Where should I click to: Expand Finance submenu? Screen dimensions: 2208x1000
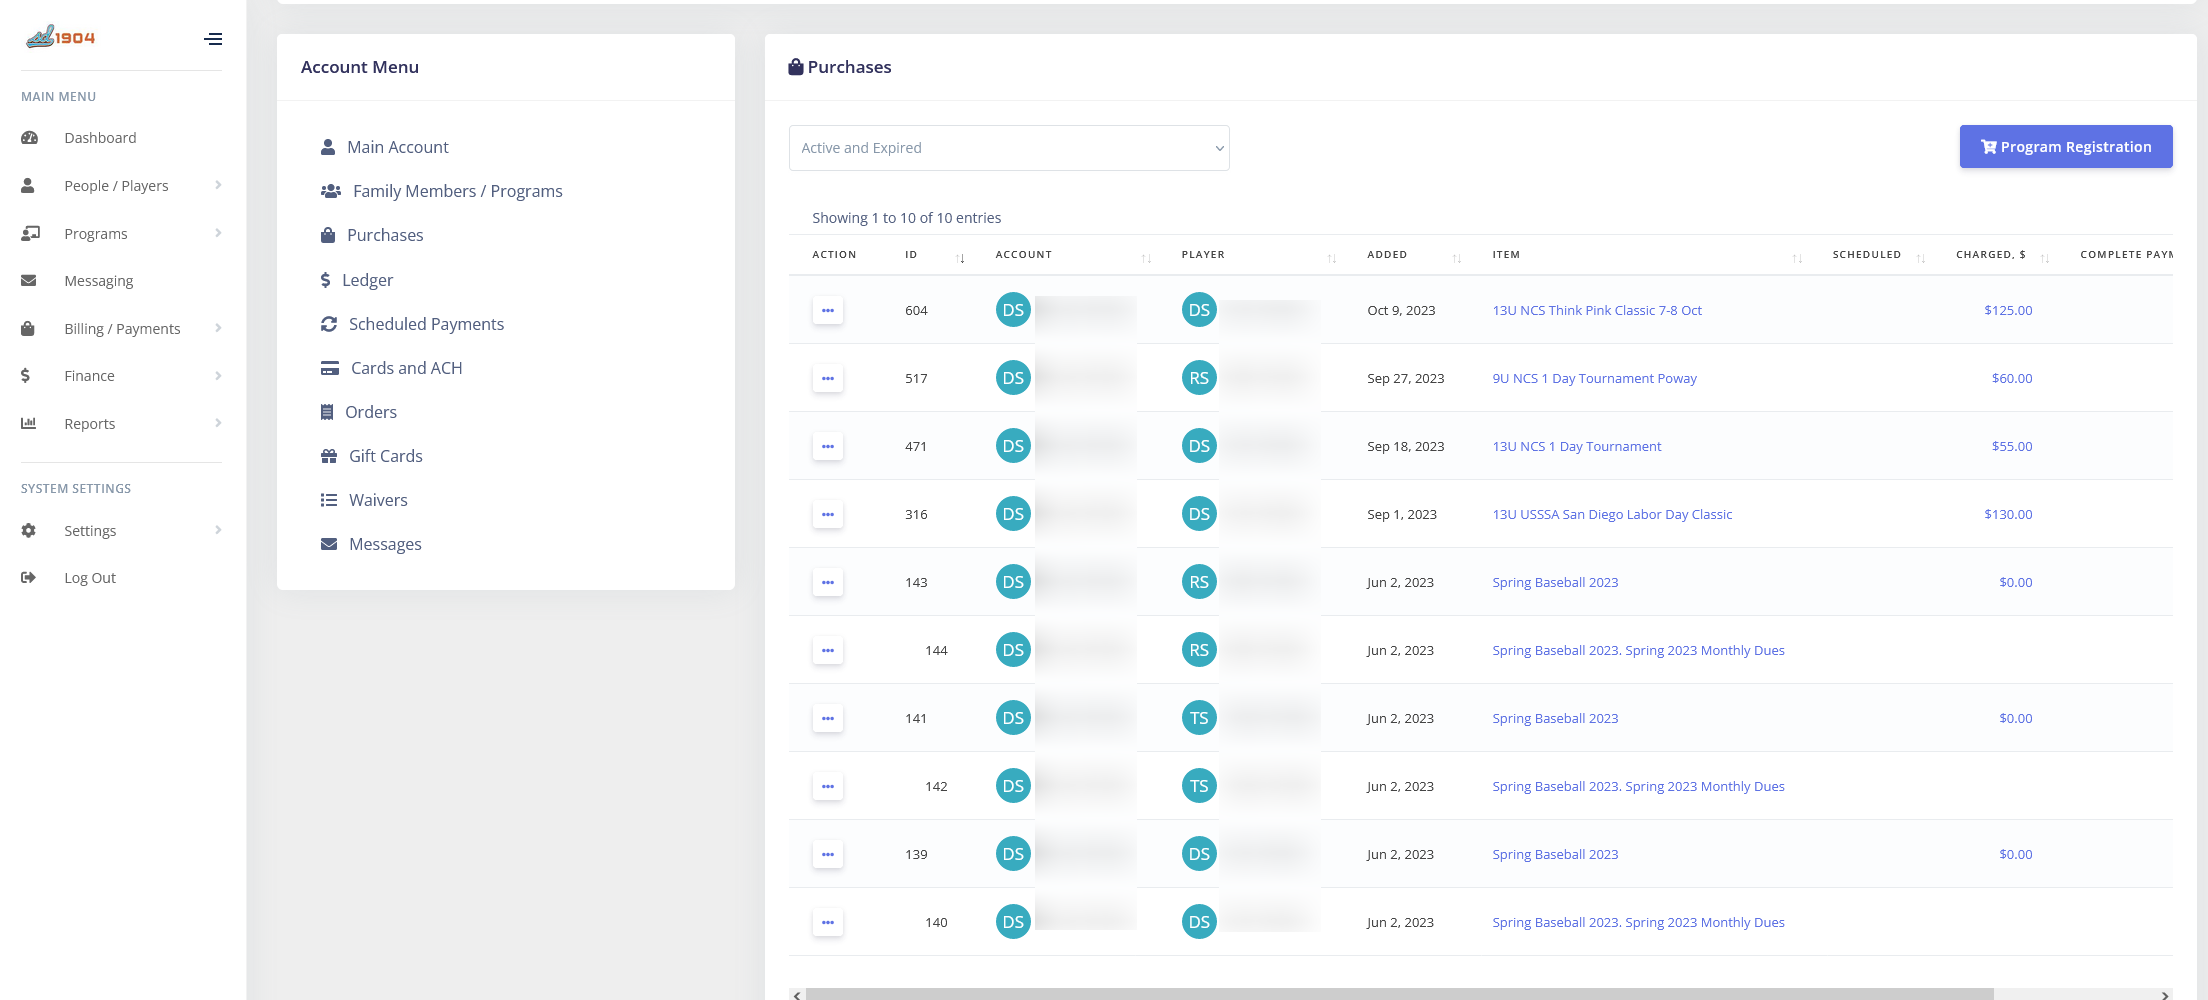coord(121,376)
